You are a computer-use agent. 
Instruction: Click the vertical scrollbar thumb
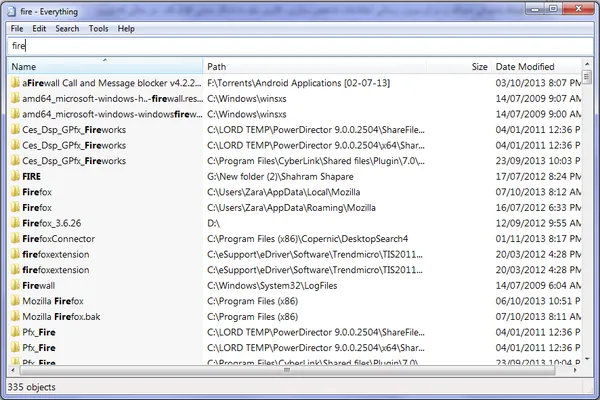point(587,77)
